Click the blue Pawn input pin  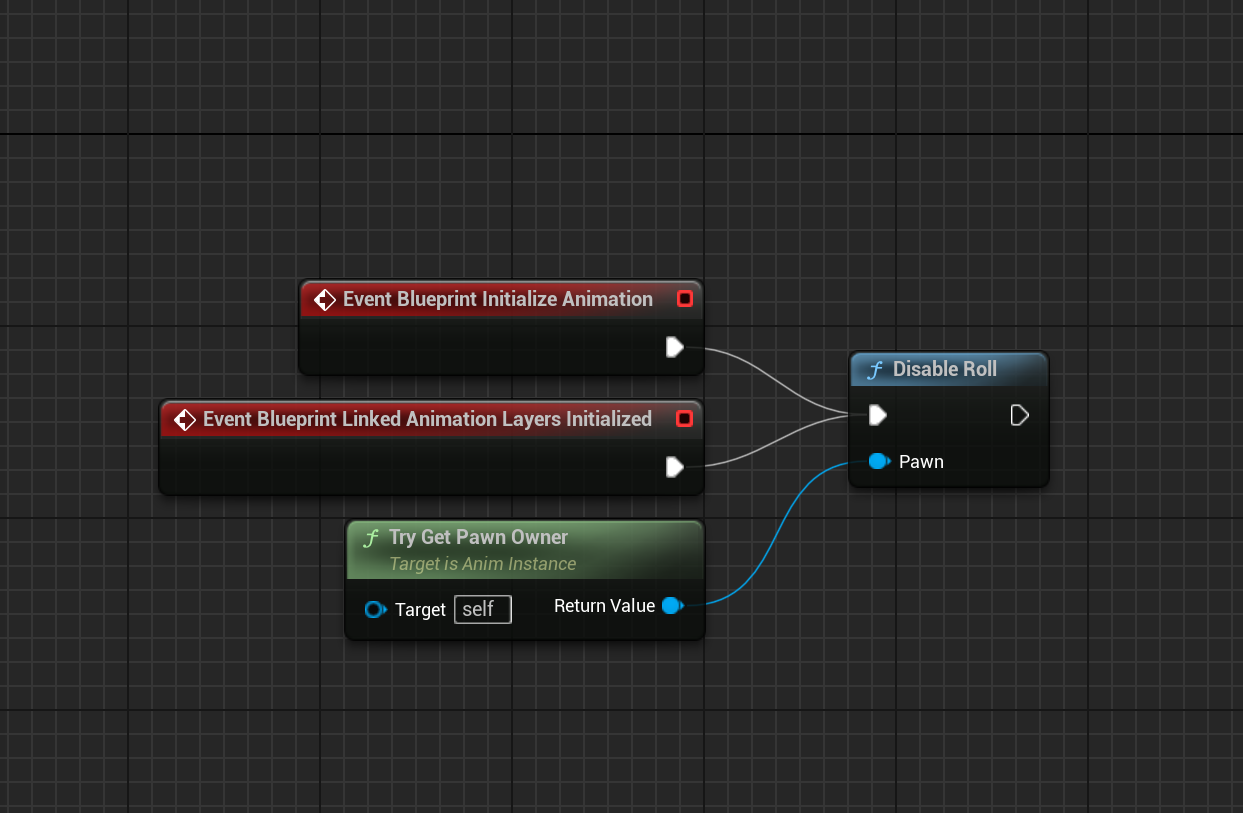[x=878, y=461]
